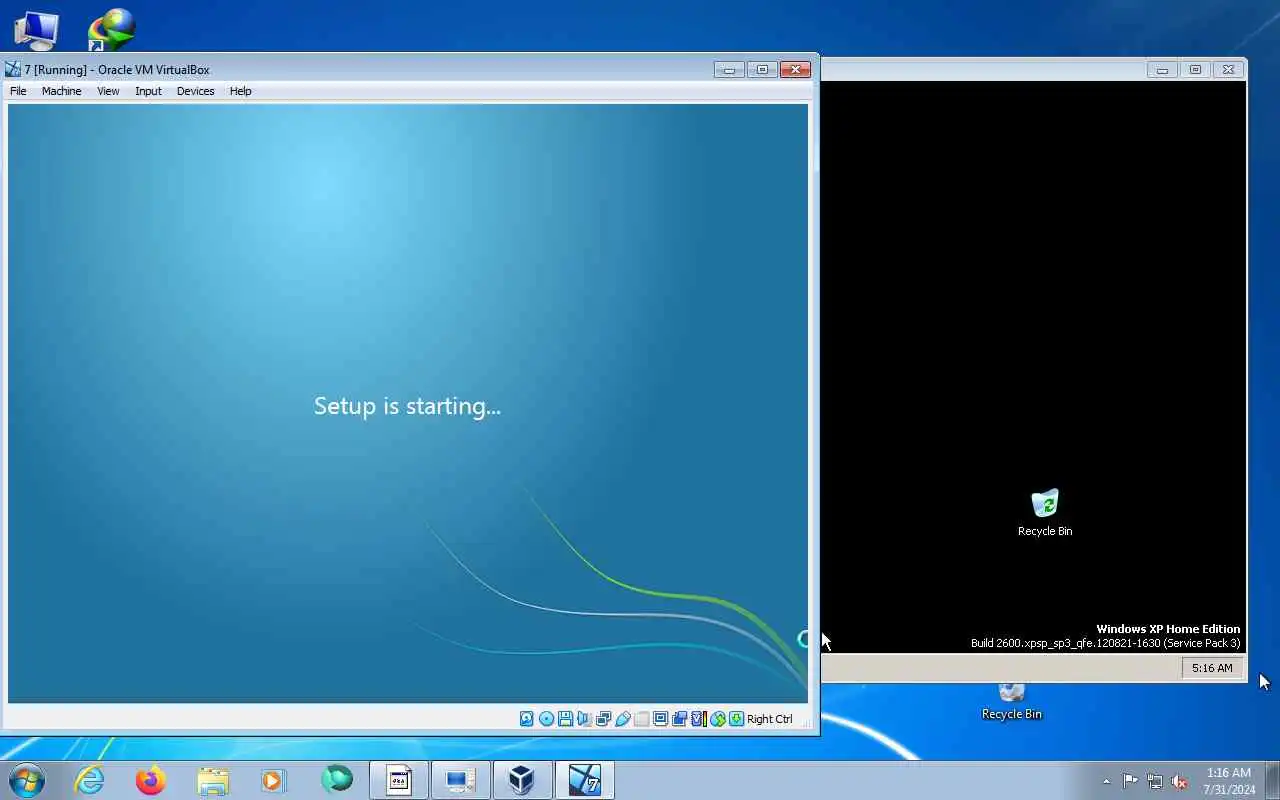Switch to the document window taskbar button
The width and height of the screenshot is (1280, 800).
click(x=399, y=780)
